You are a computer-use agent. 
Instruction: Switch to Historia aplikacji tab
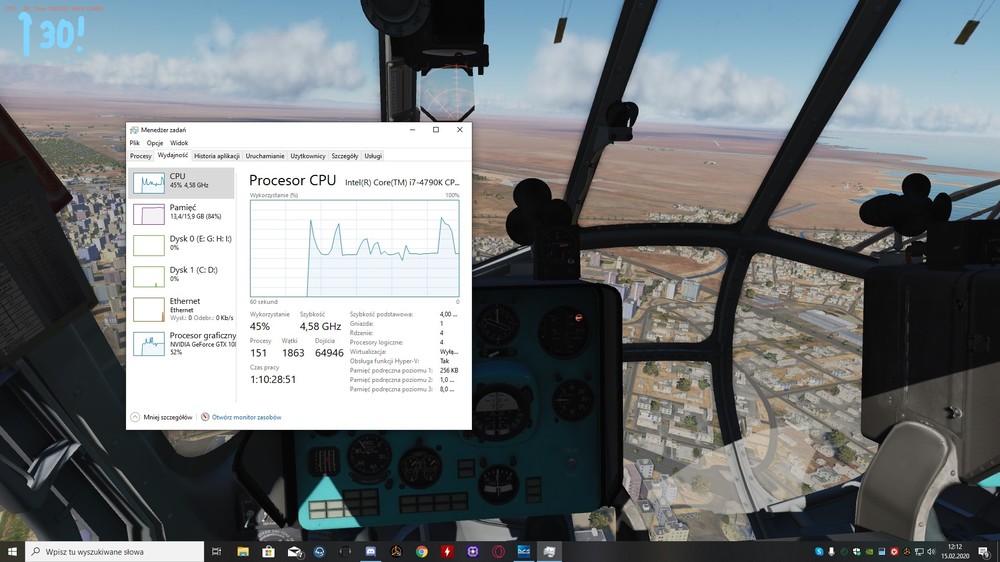point(217,156)
